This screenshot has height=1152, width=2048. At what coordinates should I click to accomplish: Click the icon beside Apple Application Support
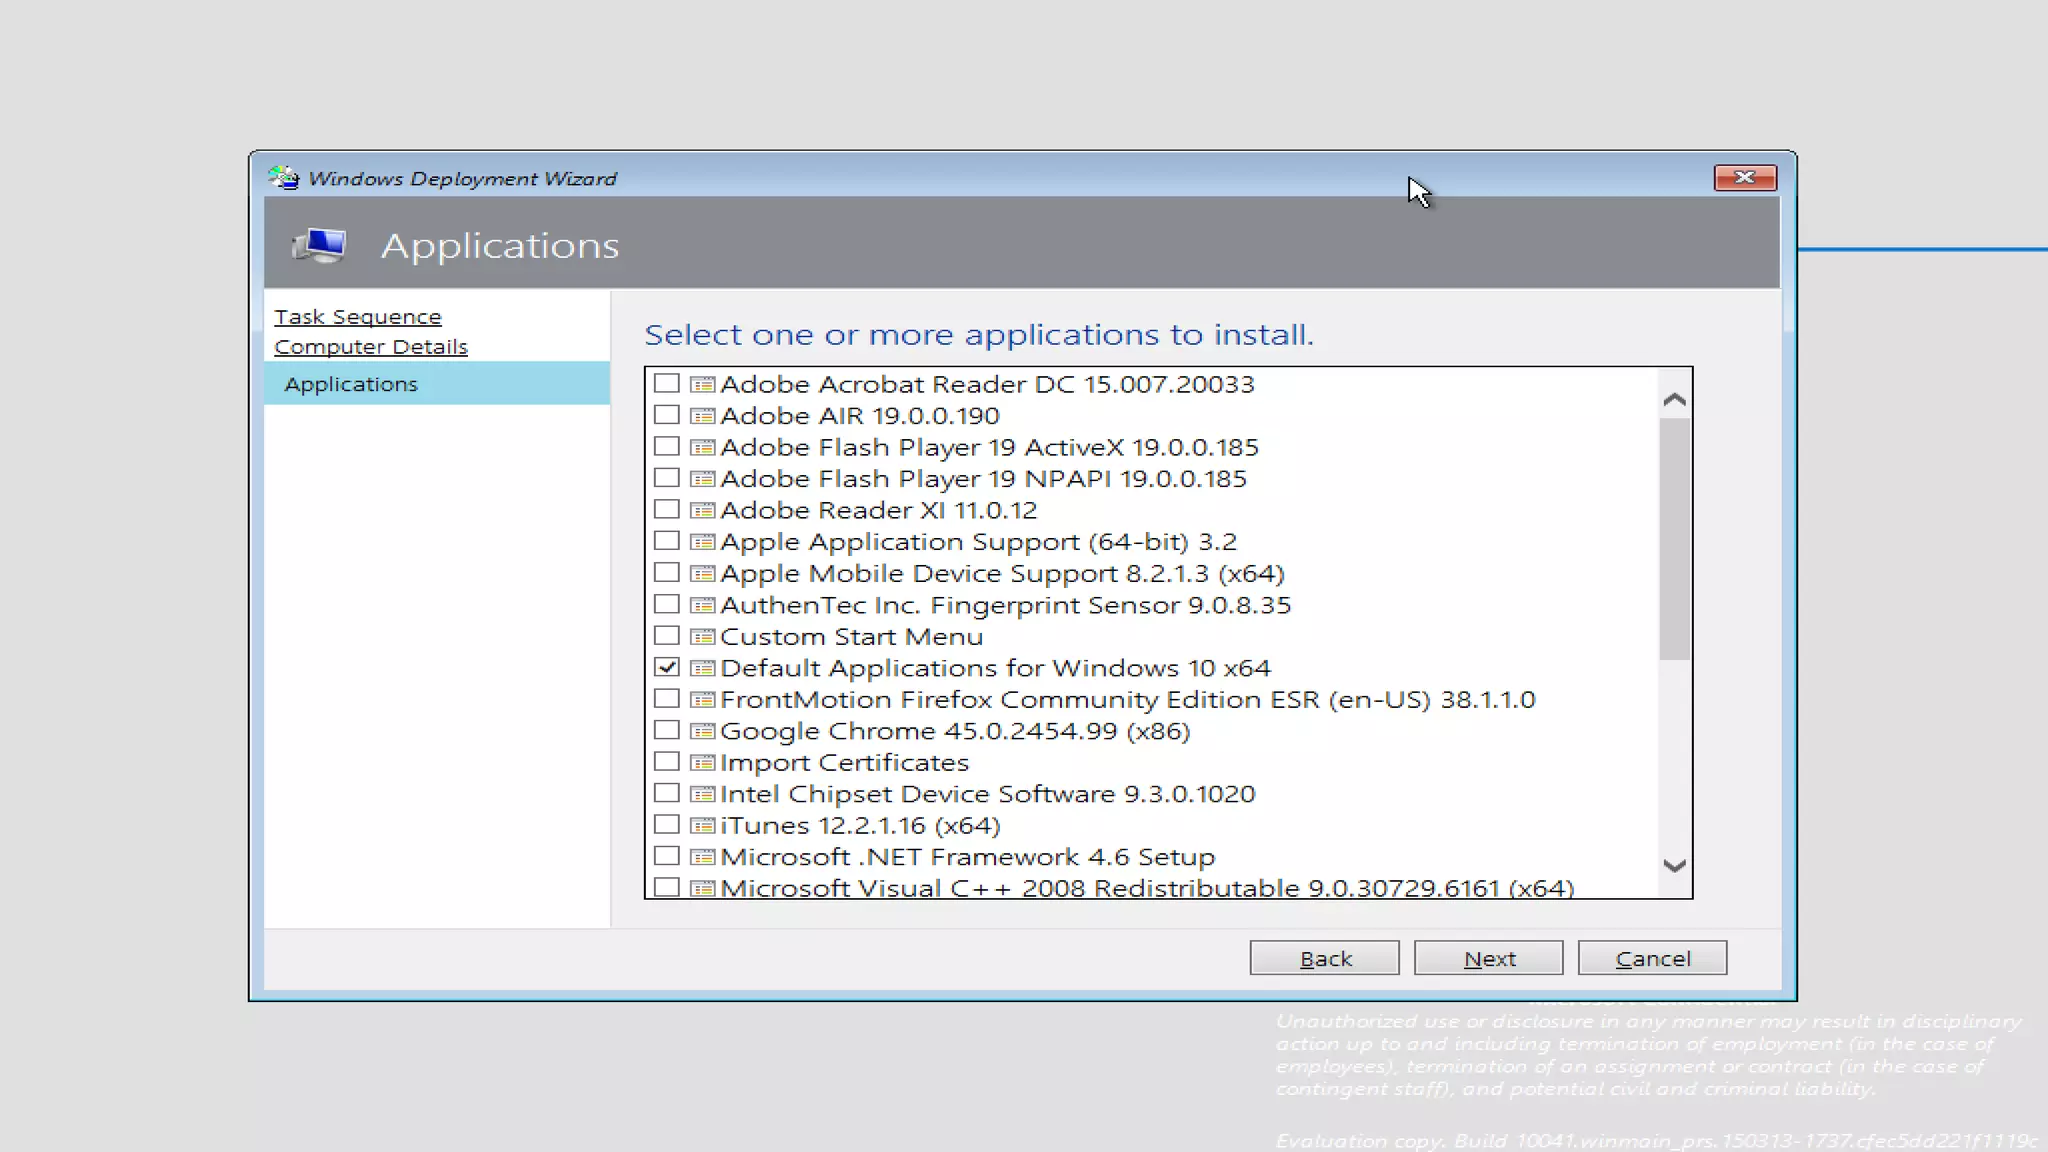703,542
